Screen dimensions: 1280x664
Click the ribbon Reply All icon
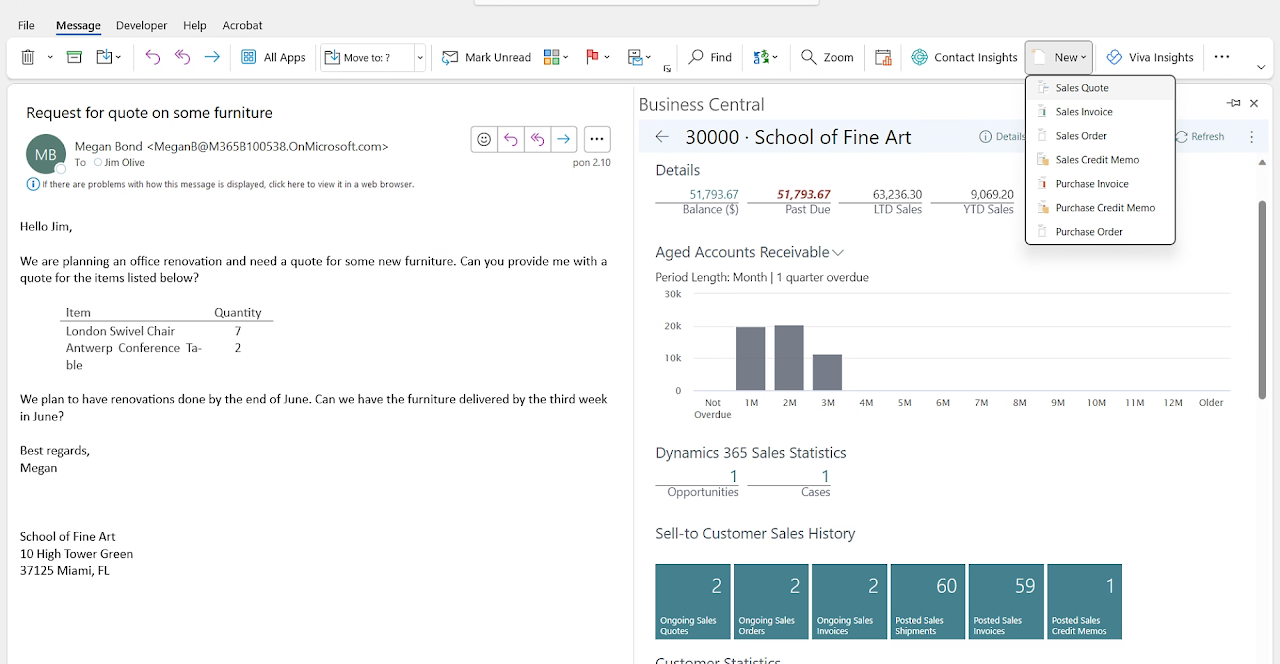pyautogui.click(x=182, y=57)
